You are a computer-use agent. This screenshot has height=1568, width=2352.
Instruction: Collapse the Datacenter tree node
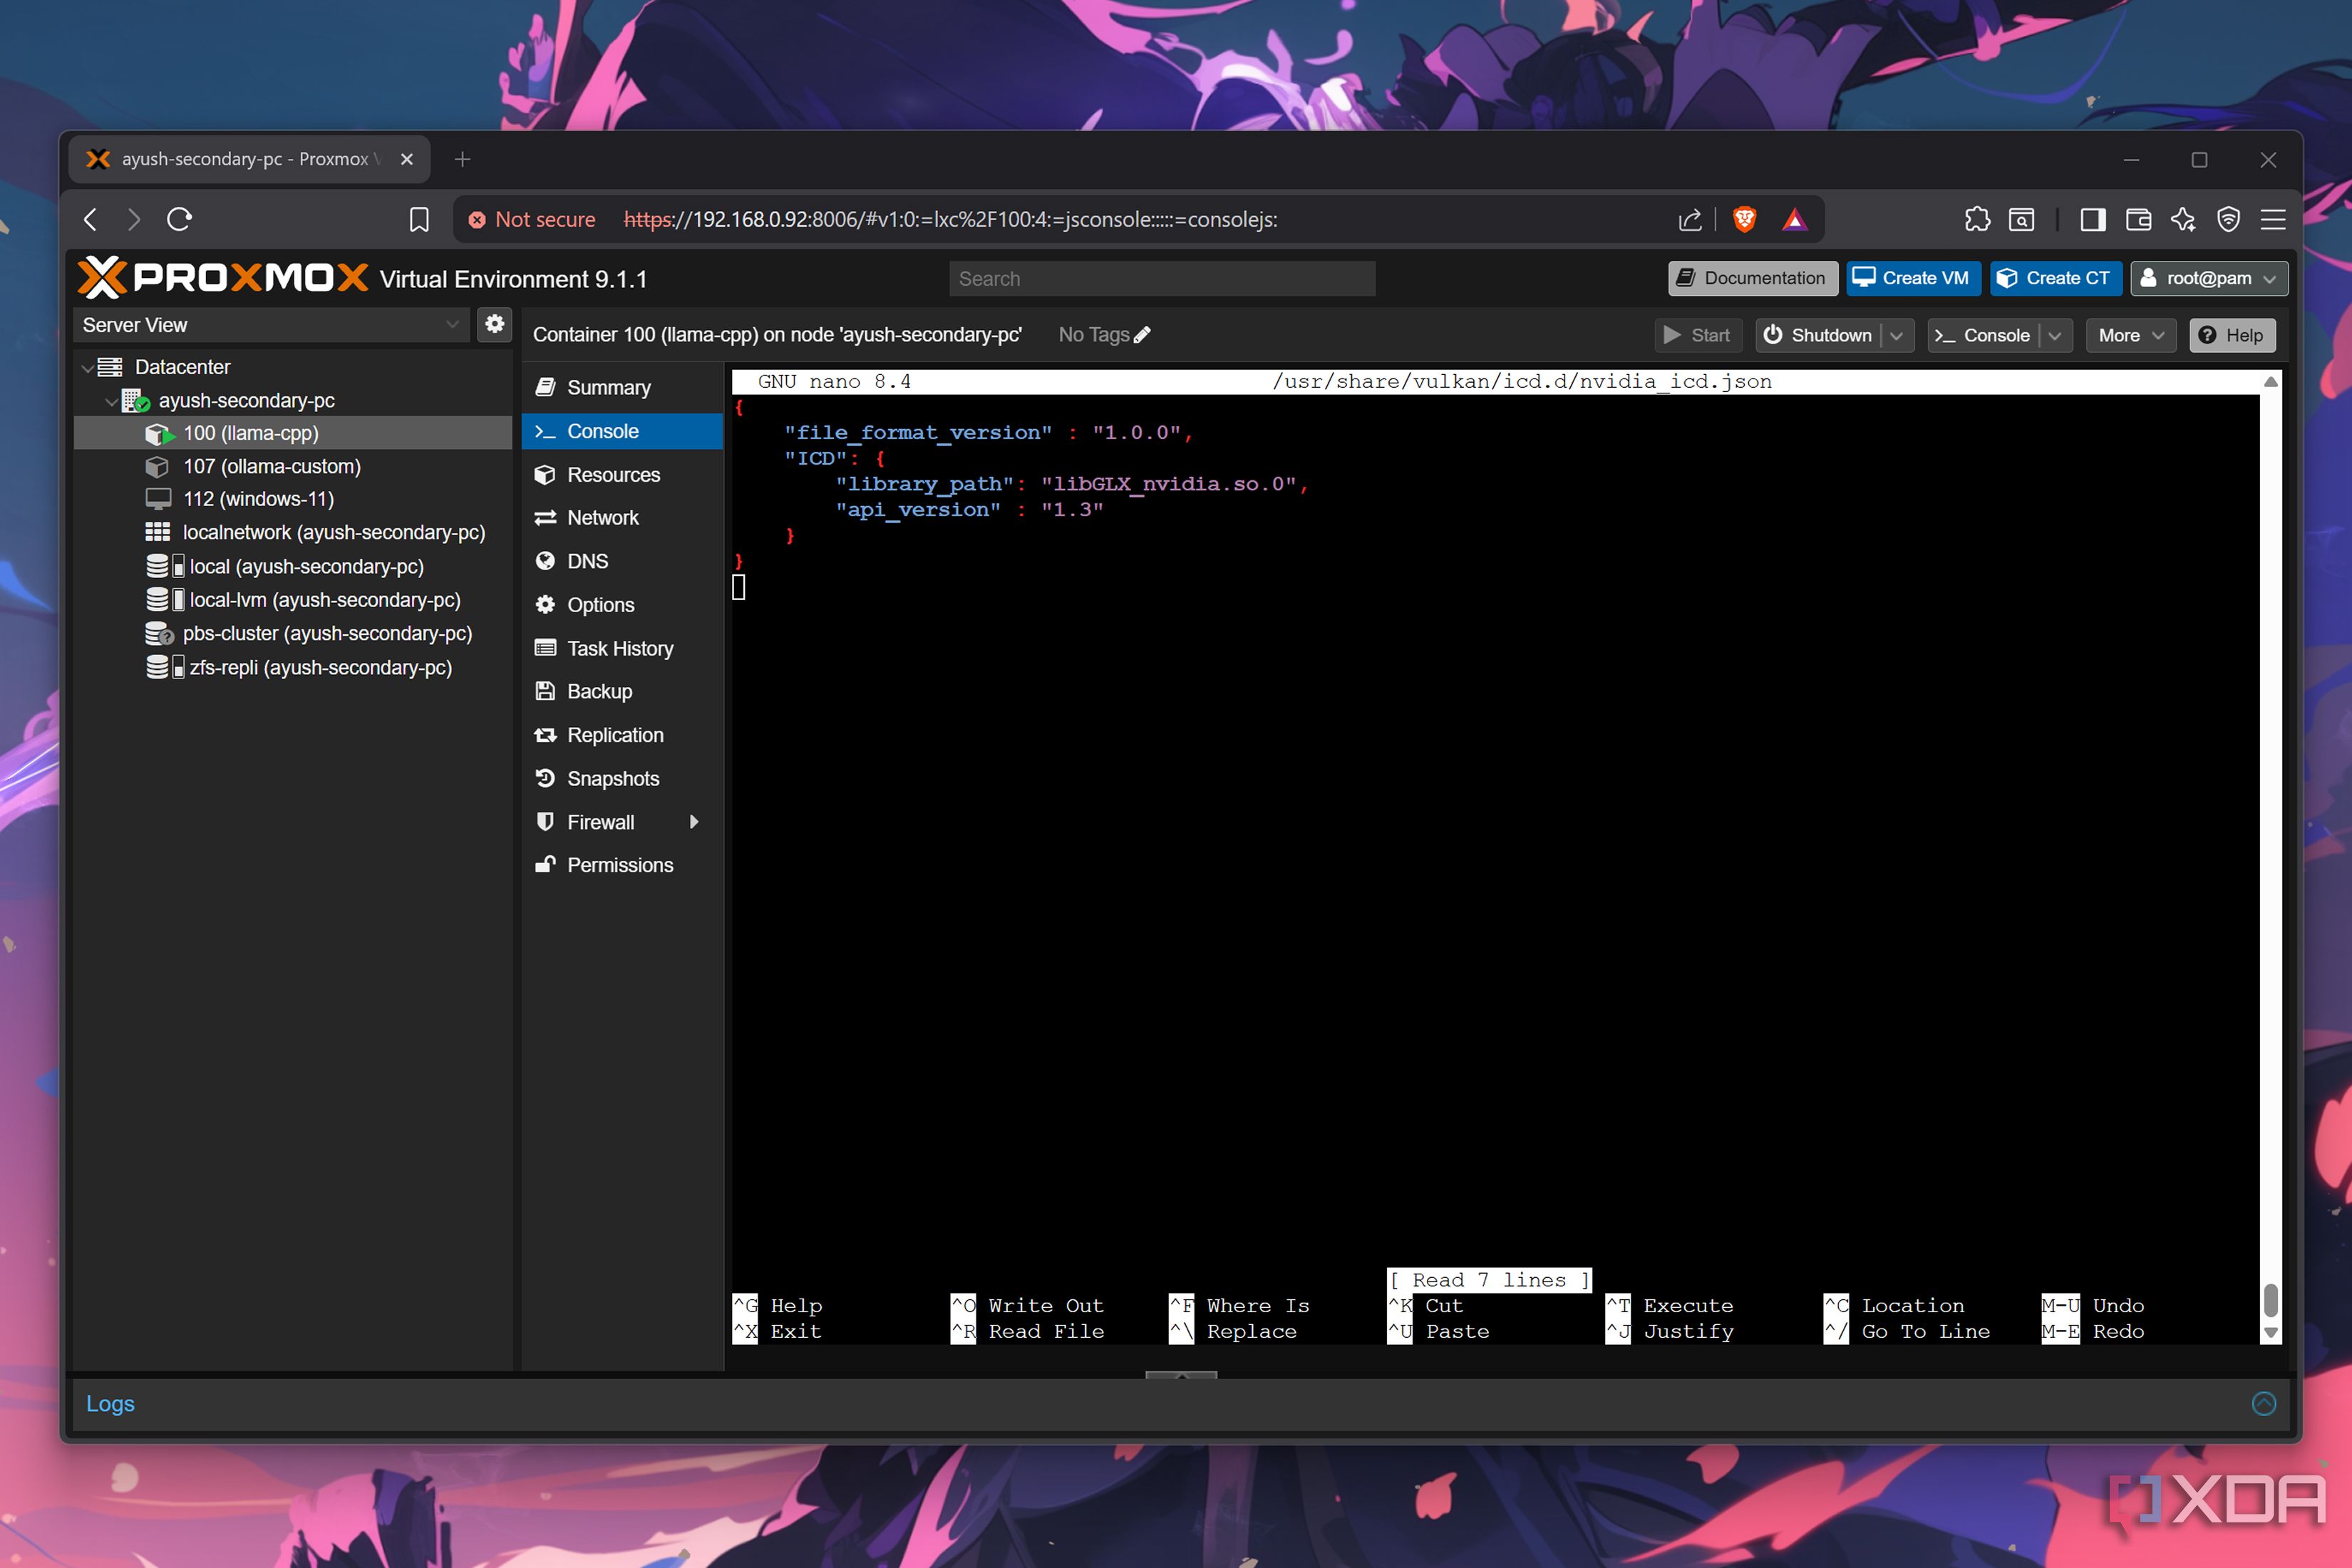coord(88,367)
